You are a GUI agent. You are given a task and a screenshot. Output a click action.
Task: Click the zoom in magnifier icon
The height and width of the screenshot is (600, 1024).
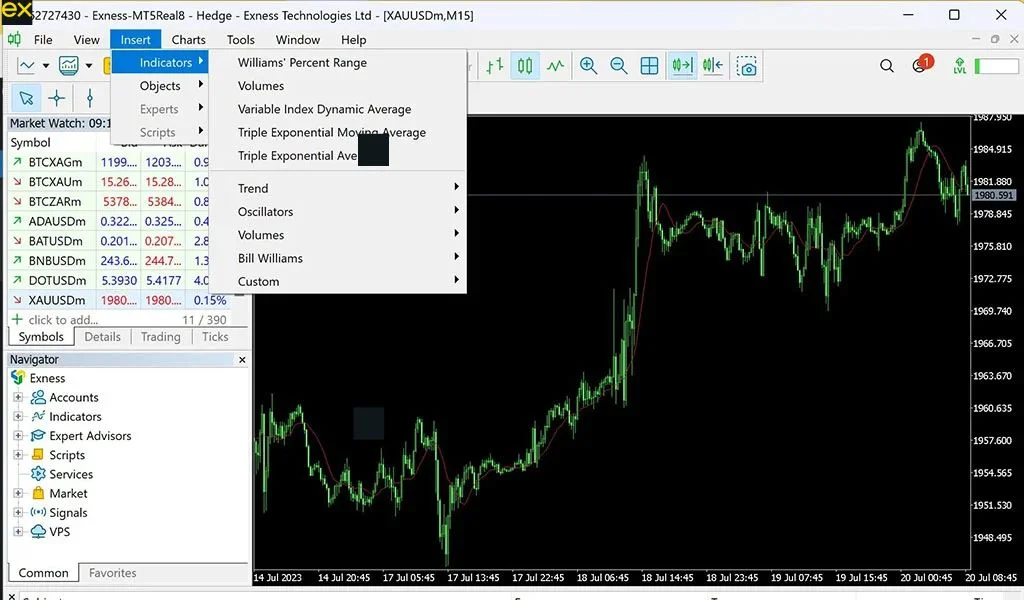(588, 66)
